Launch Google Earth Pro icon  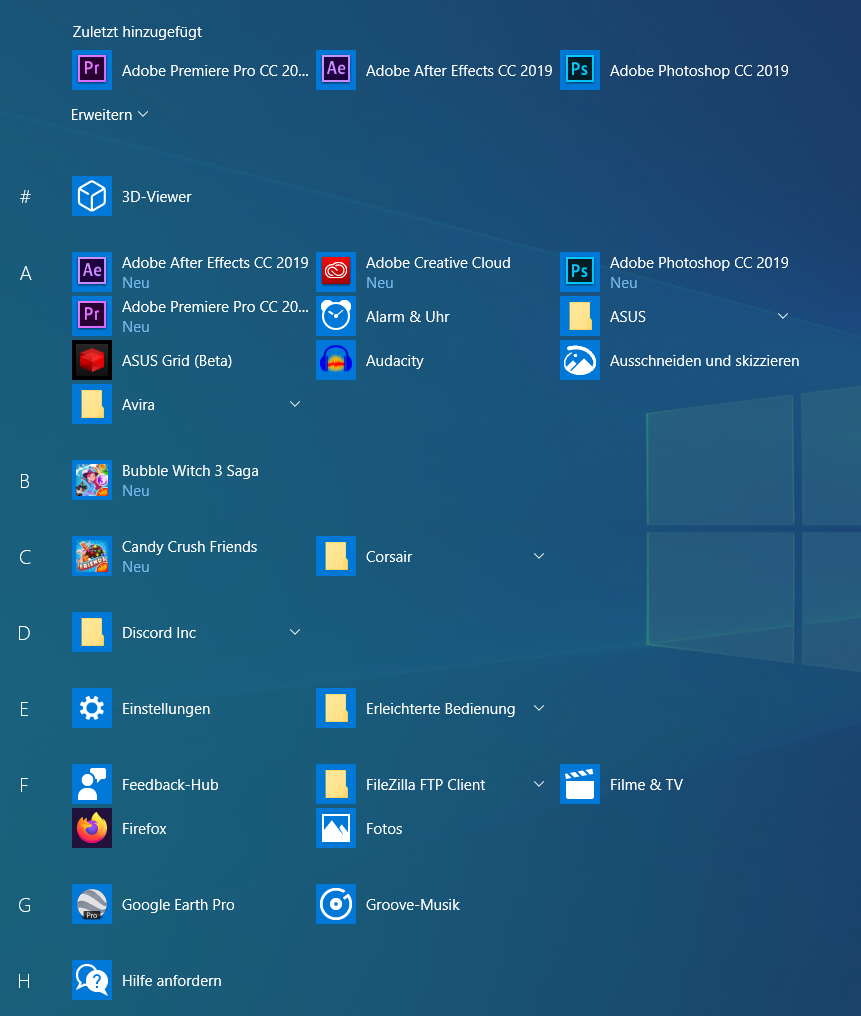pyautogui.click(x=91, y=904)
